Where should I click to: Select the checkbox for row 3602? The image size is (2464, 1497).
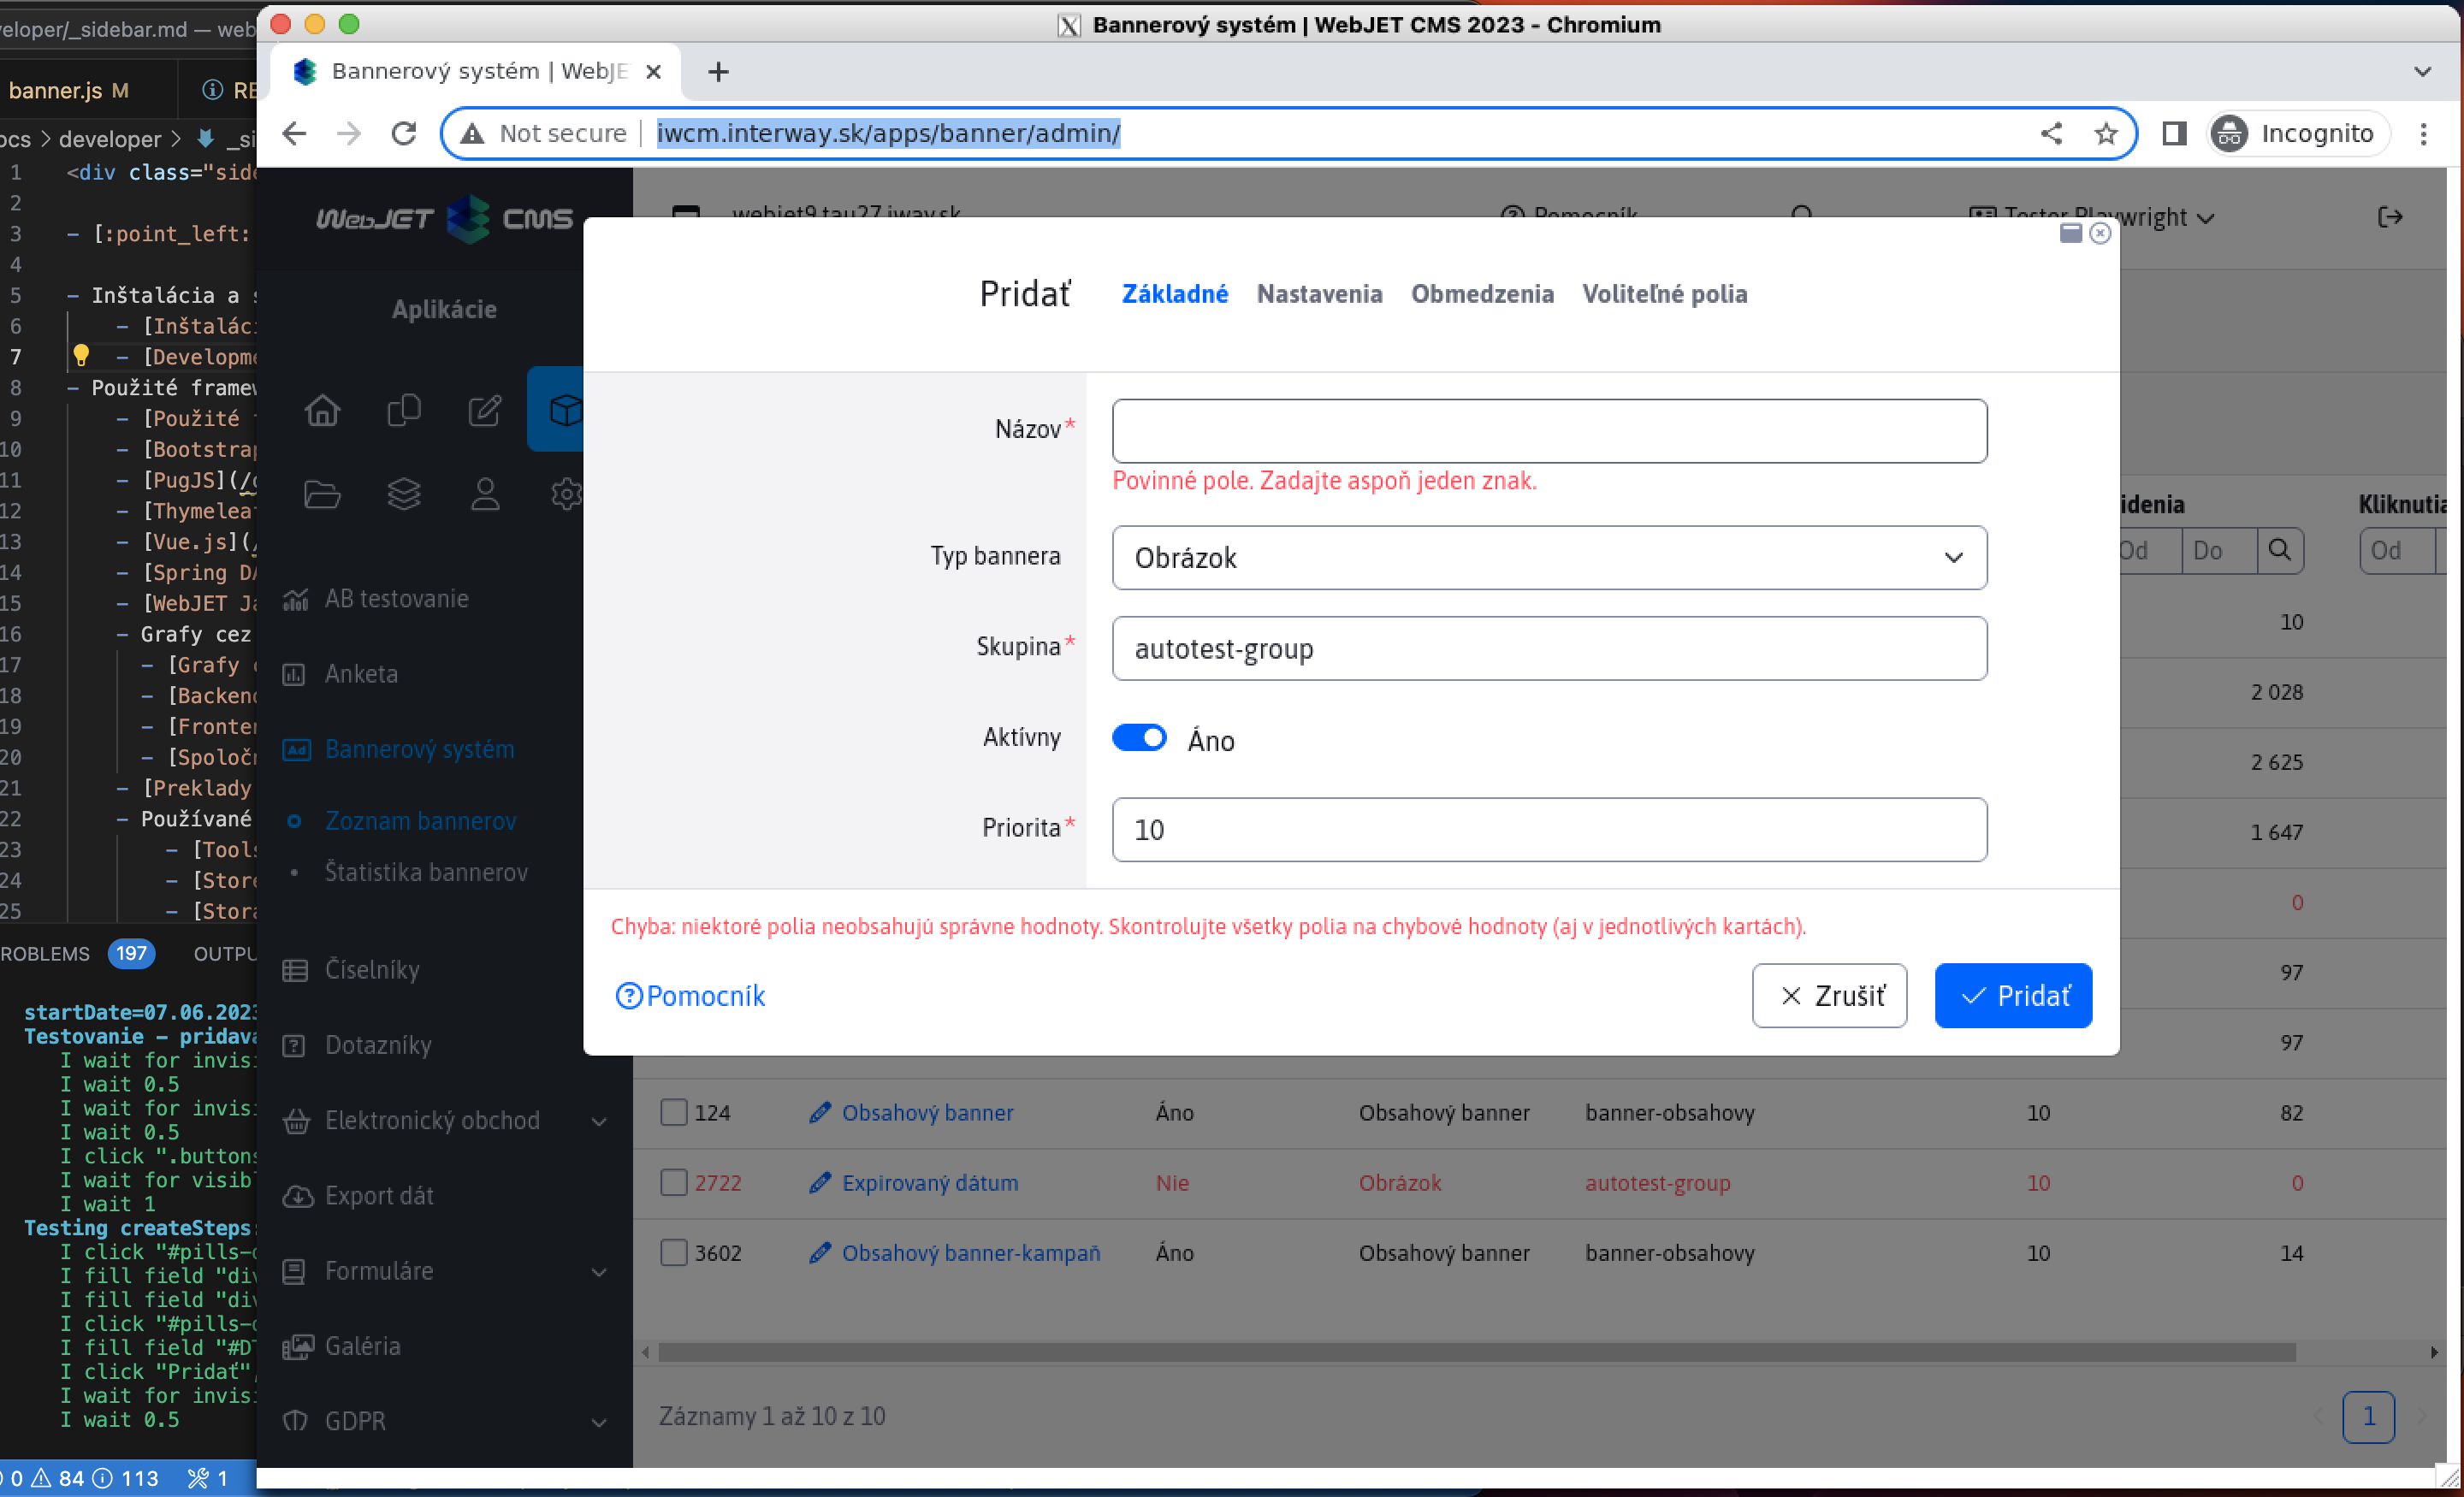674,1253
